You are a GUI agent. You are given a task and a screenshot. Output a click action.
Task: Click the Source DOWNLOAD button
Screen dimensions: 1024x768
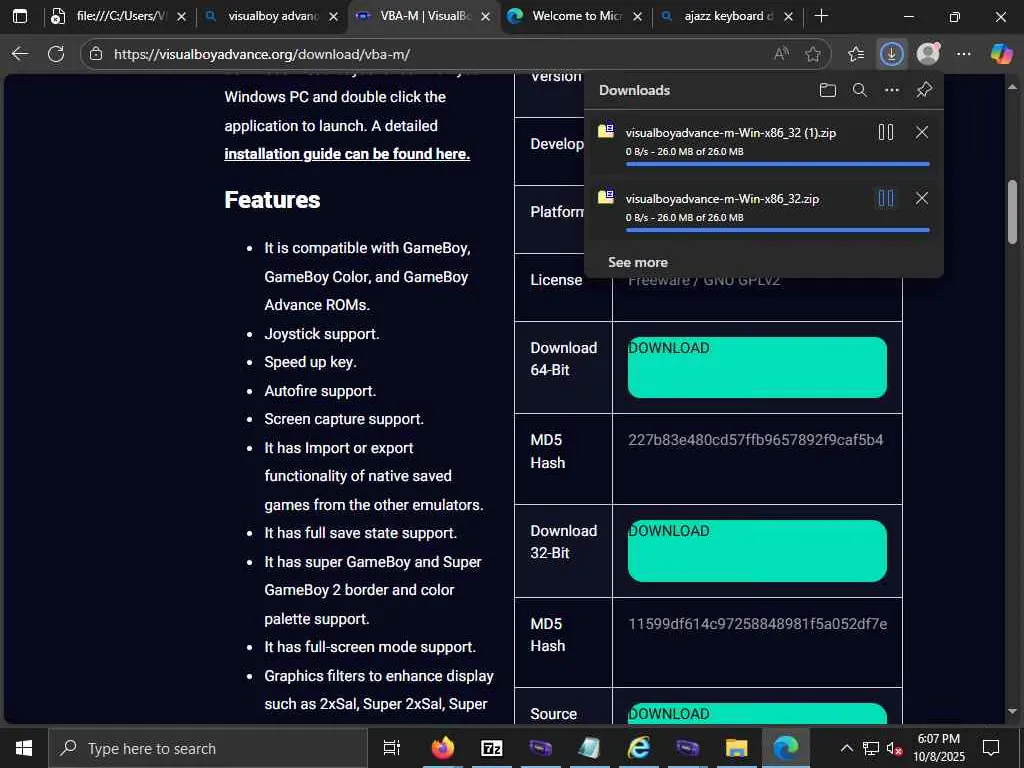[x=757, y=714]
